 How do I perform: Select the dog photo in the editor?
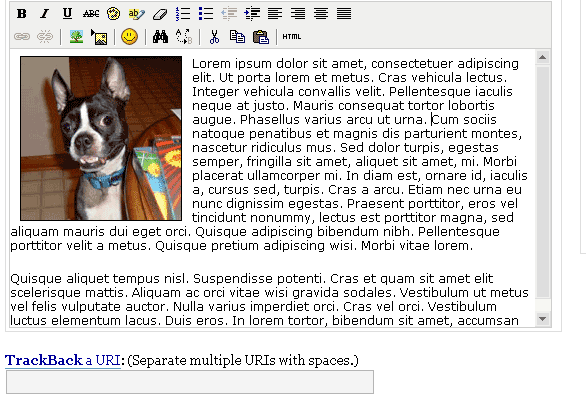[101, 138]
